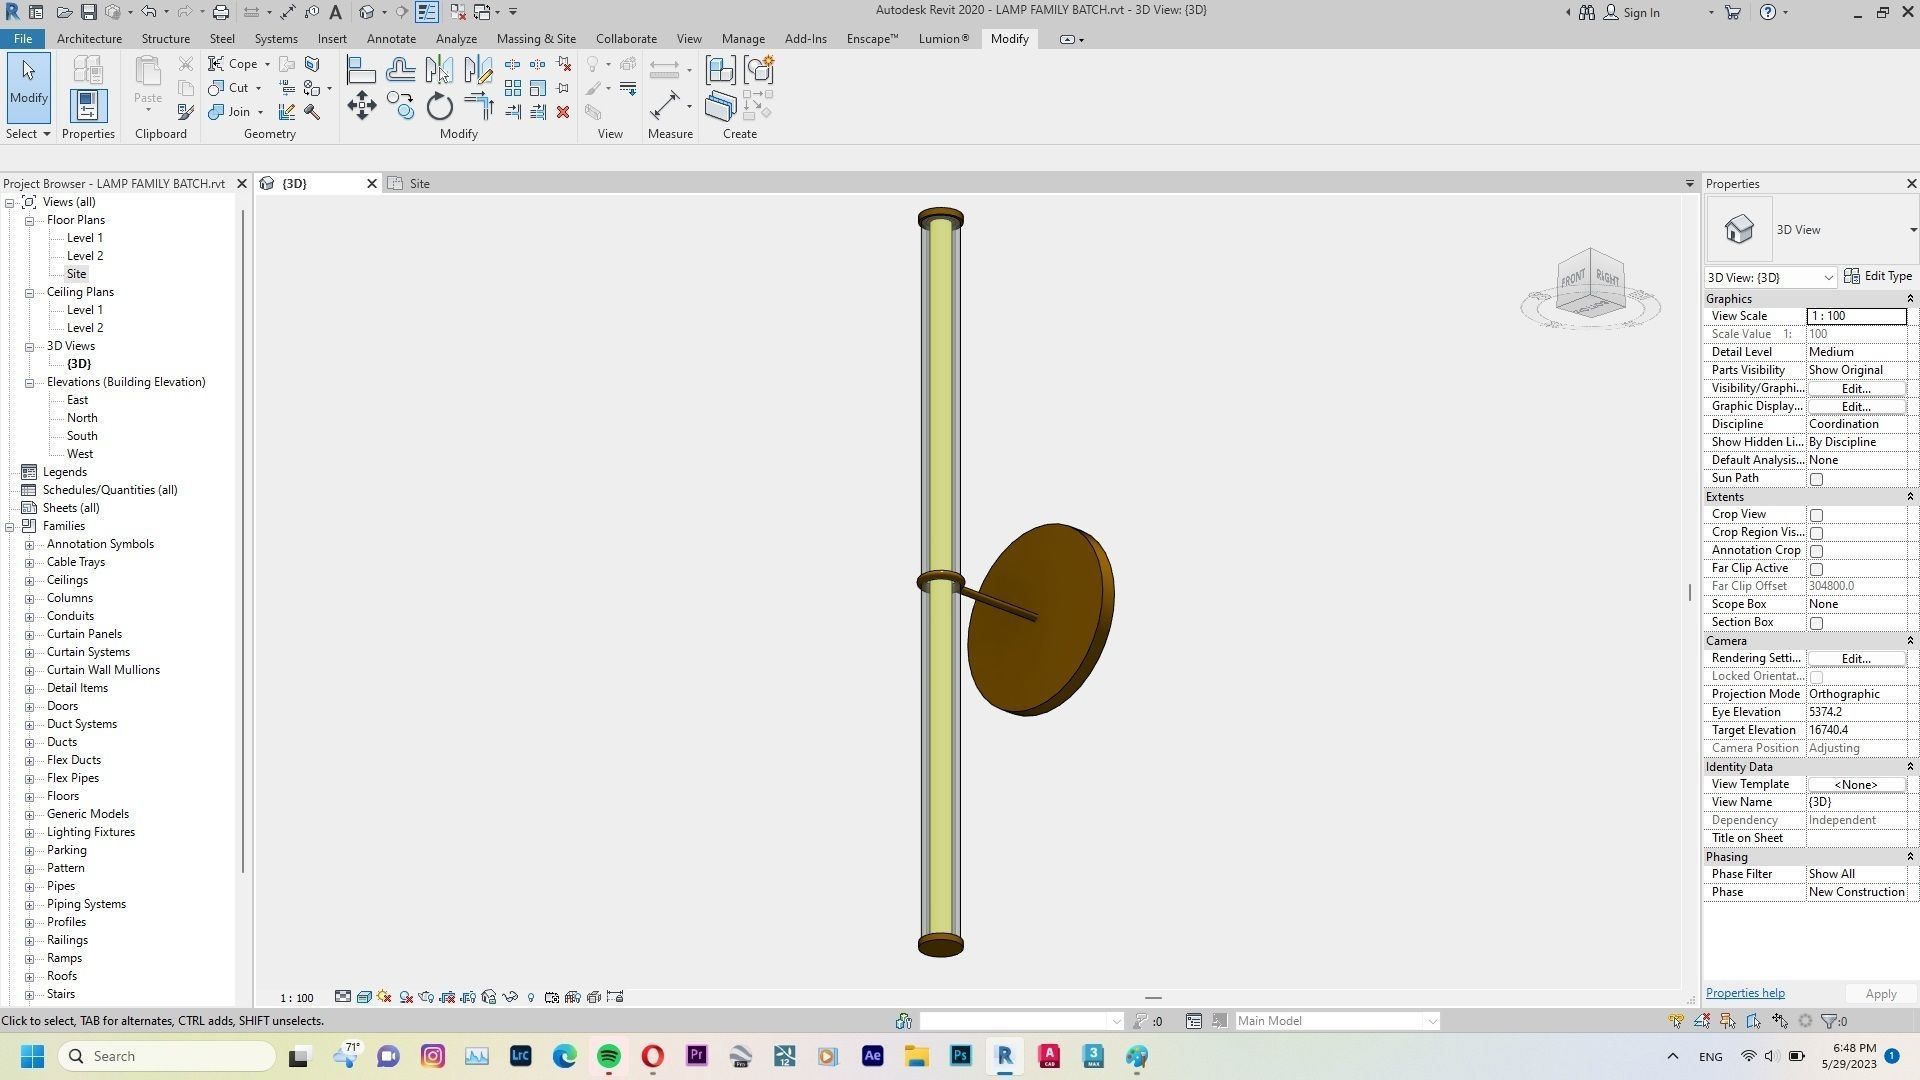Image resolution: width=1920 pixels, height=1080 pixels.
Task: Open Spotify from the Windows taskbar
Action: (x=608, y=1056)
